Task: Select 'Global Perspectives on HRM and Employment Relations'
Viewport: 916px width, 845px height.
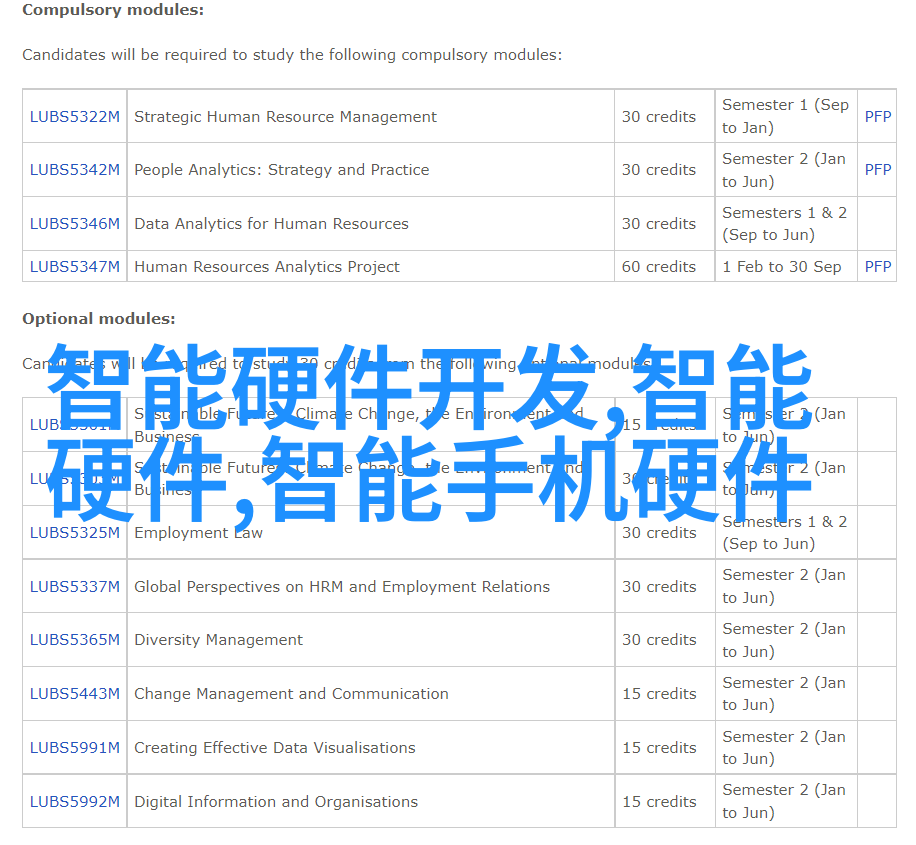Action: pos(342,586)
